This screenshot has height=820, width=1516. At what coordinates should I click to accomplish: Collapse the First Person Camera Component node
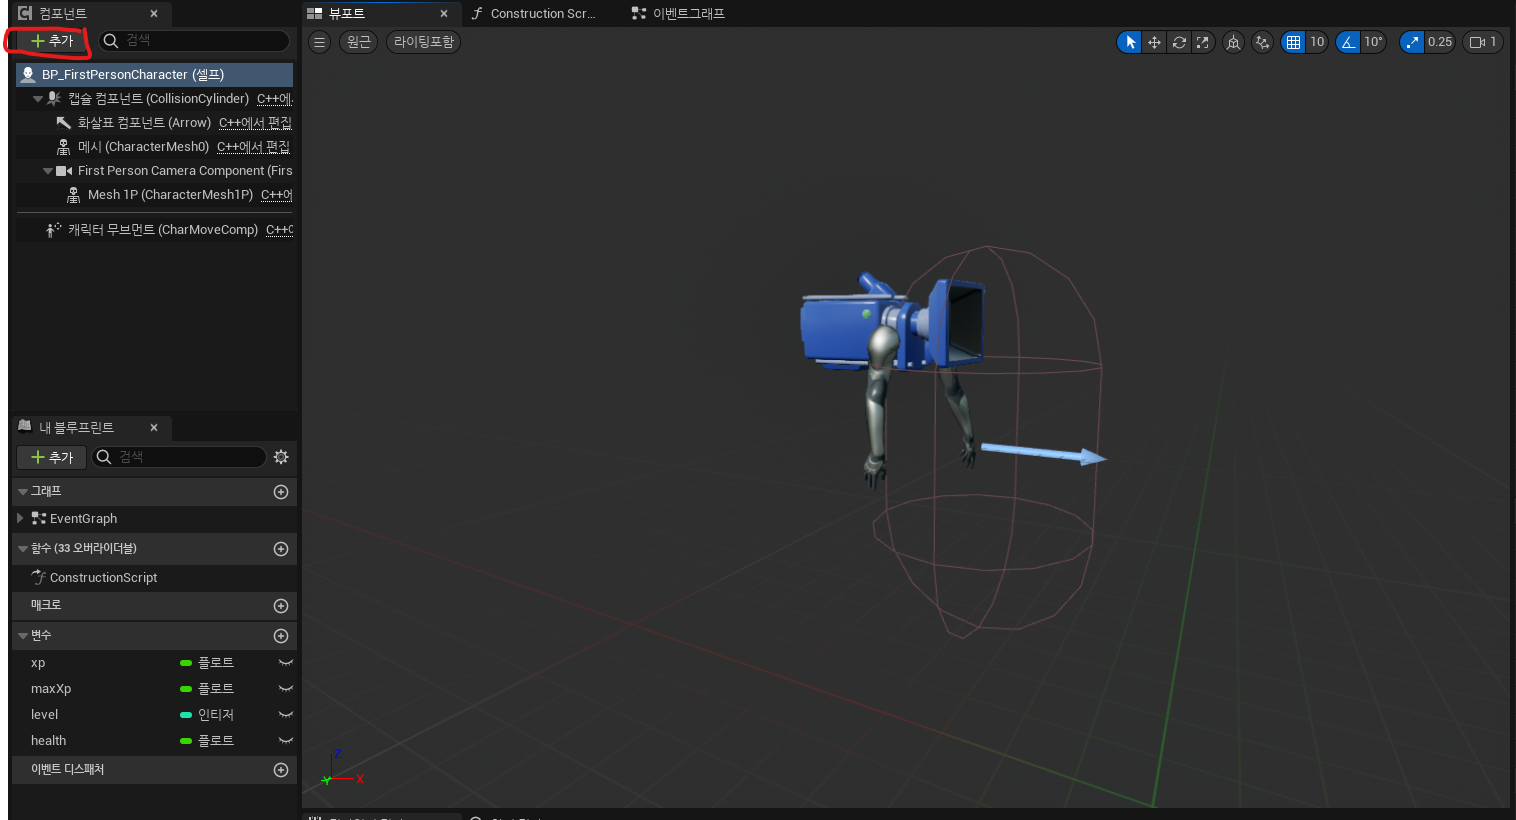tap(48, 171)
